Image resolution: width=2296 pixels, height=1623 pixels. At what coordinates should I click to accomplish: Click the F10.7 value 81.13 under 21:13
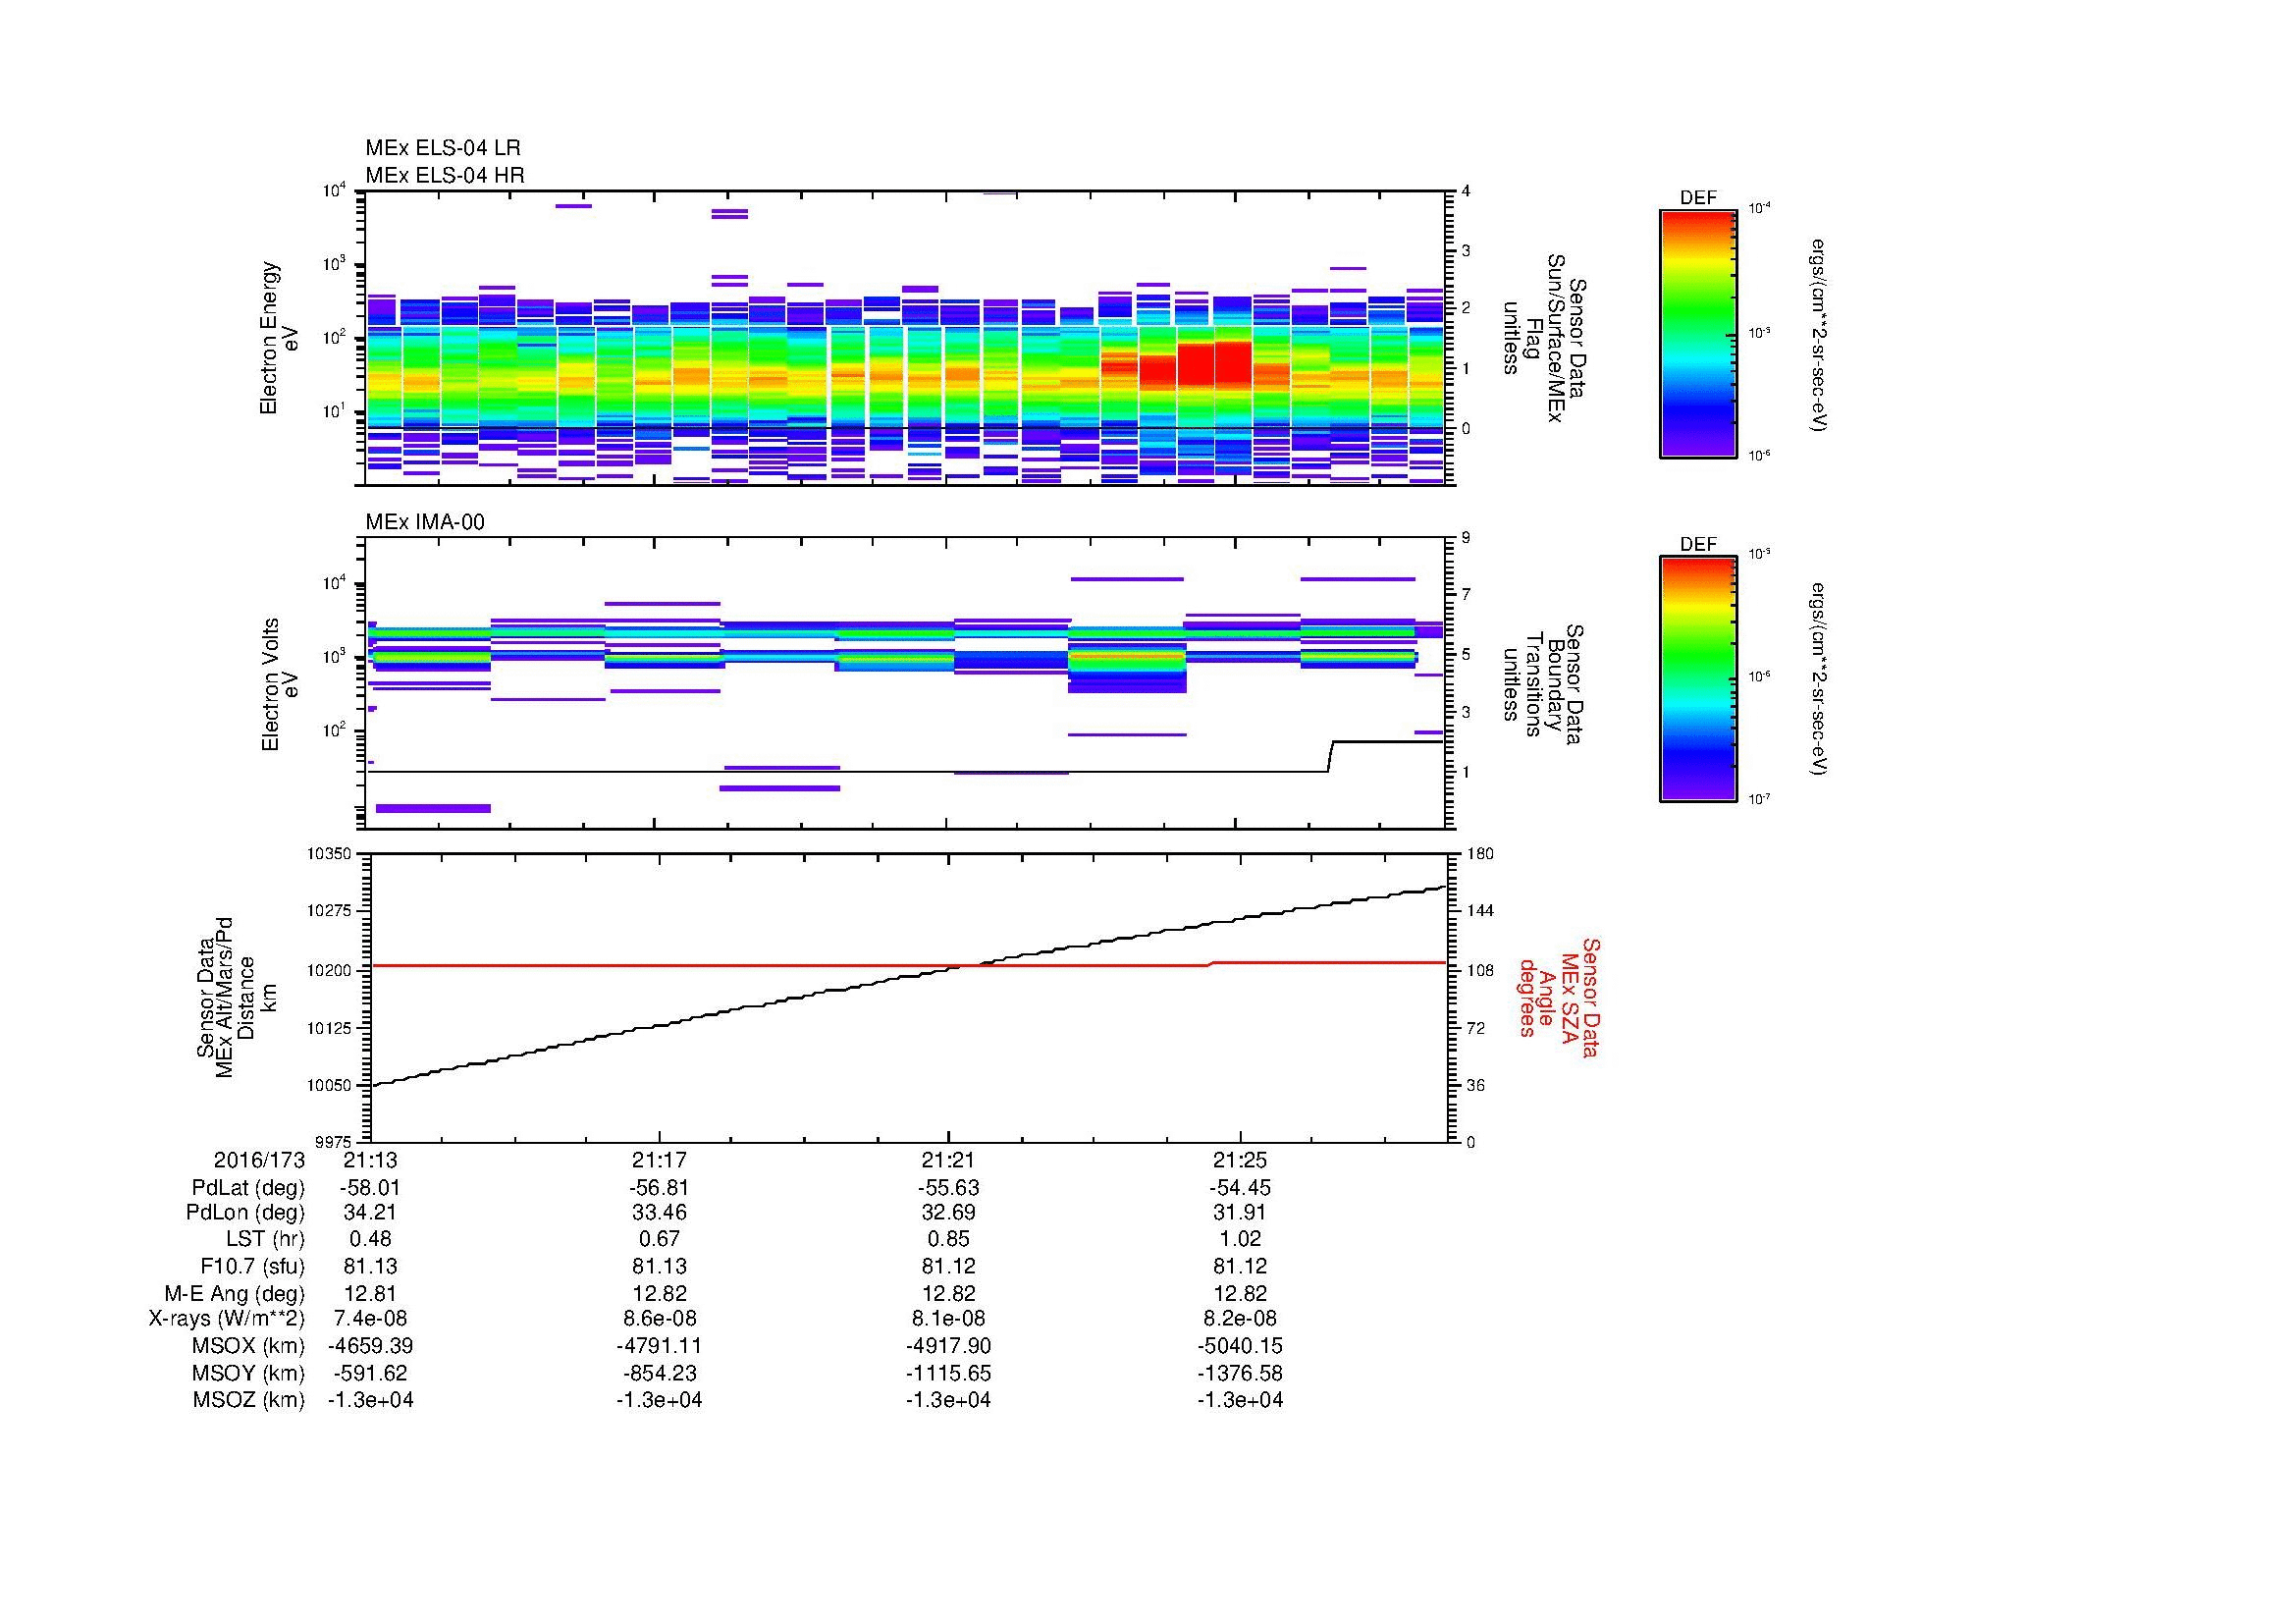(370, 1266)
